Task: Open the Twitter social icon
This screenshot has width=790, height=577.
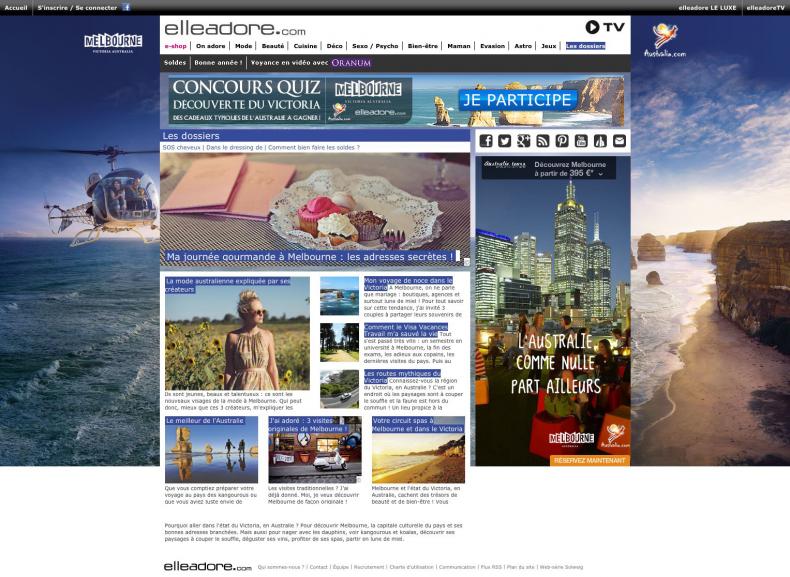Action: pos(505,141)
